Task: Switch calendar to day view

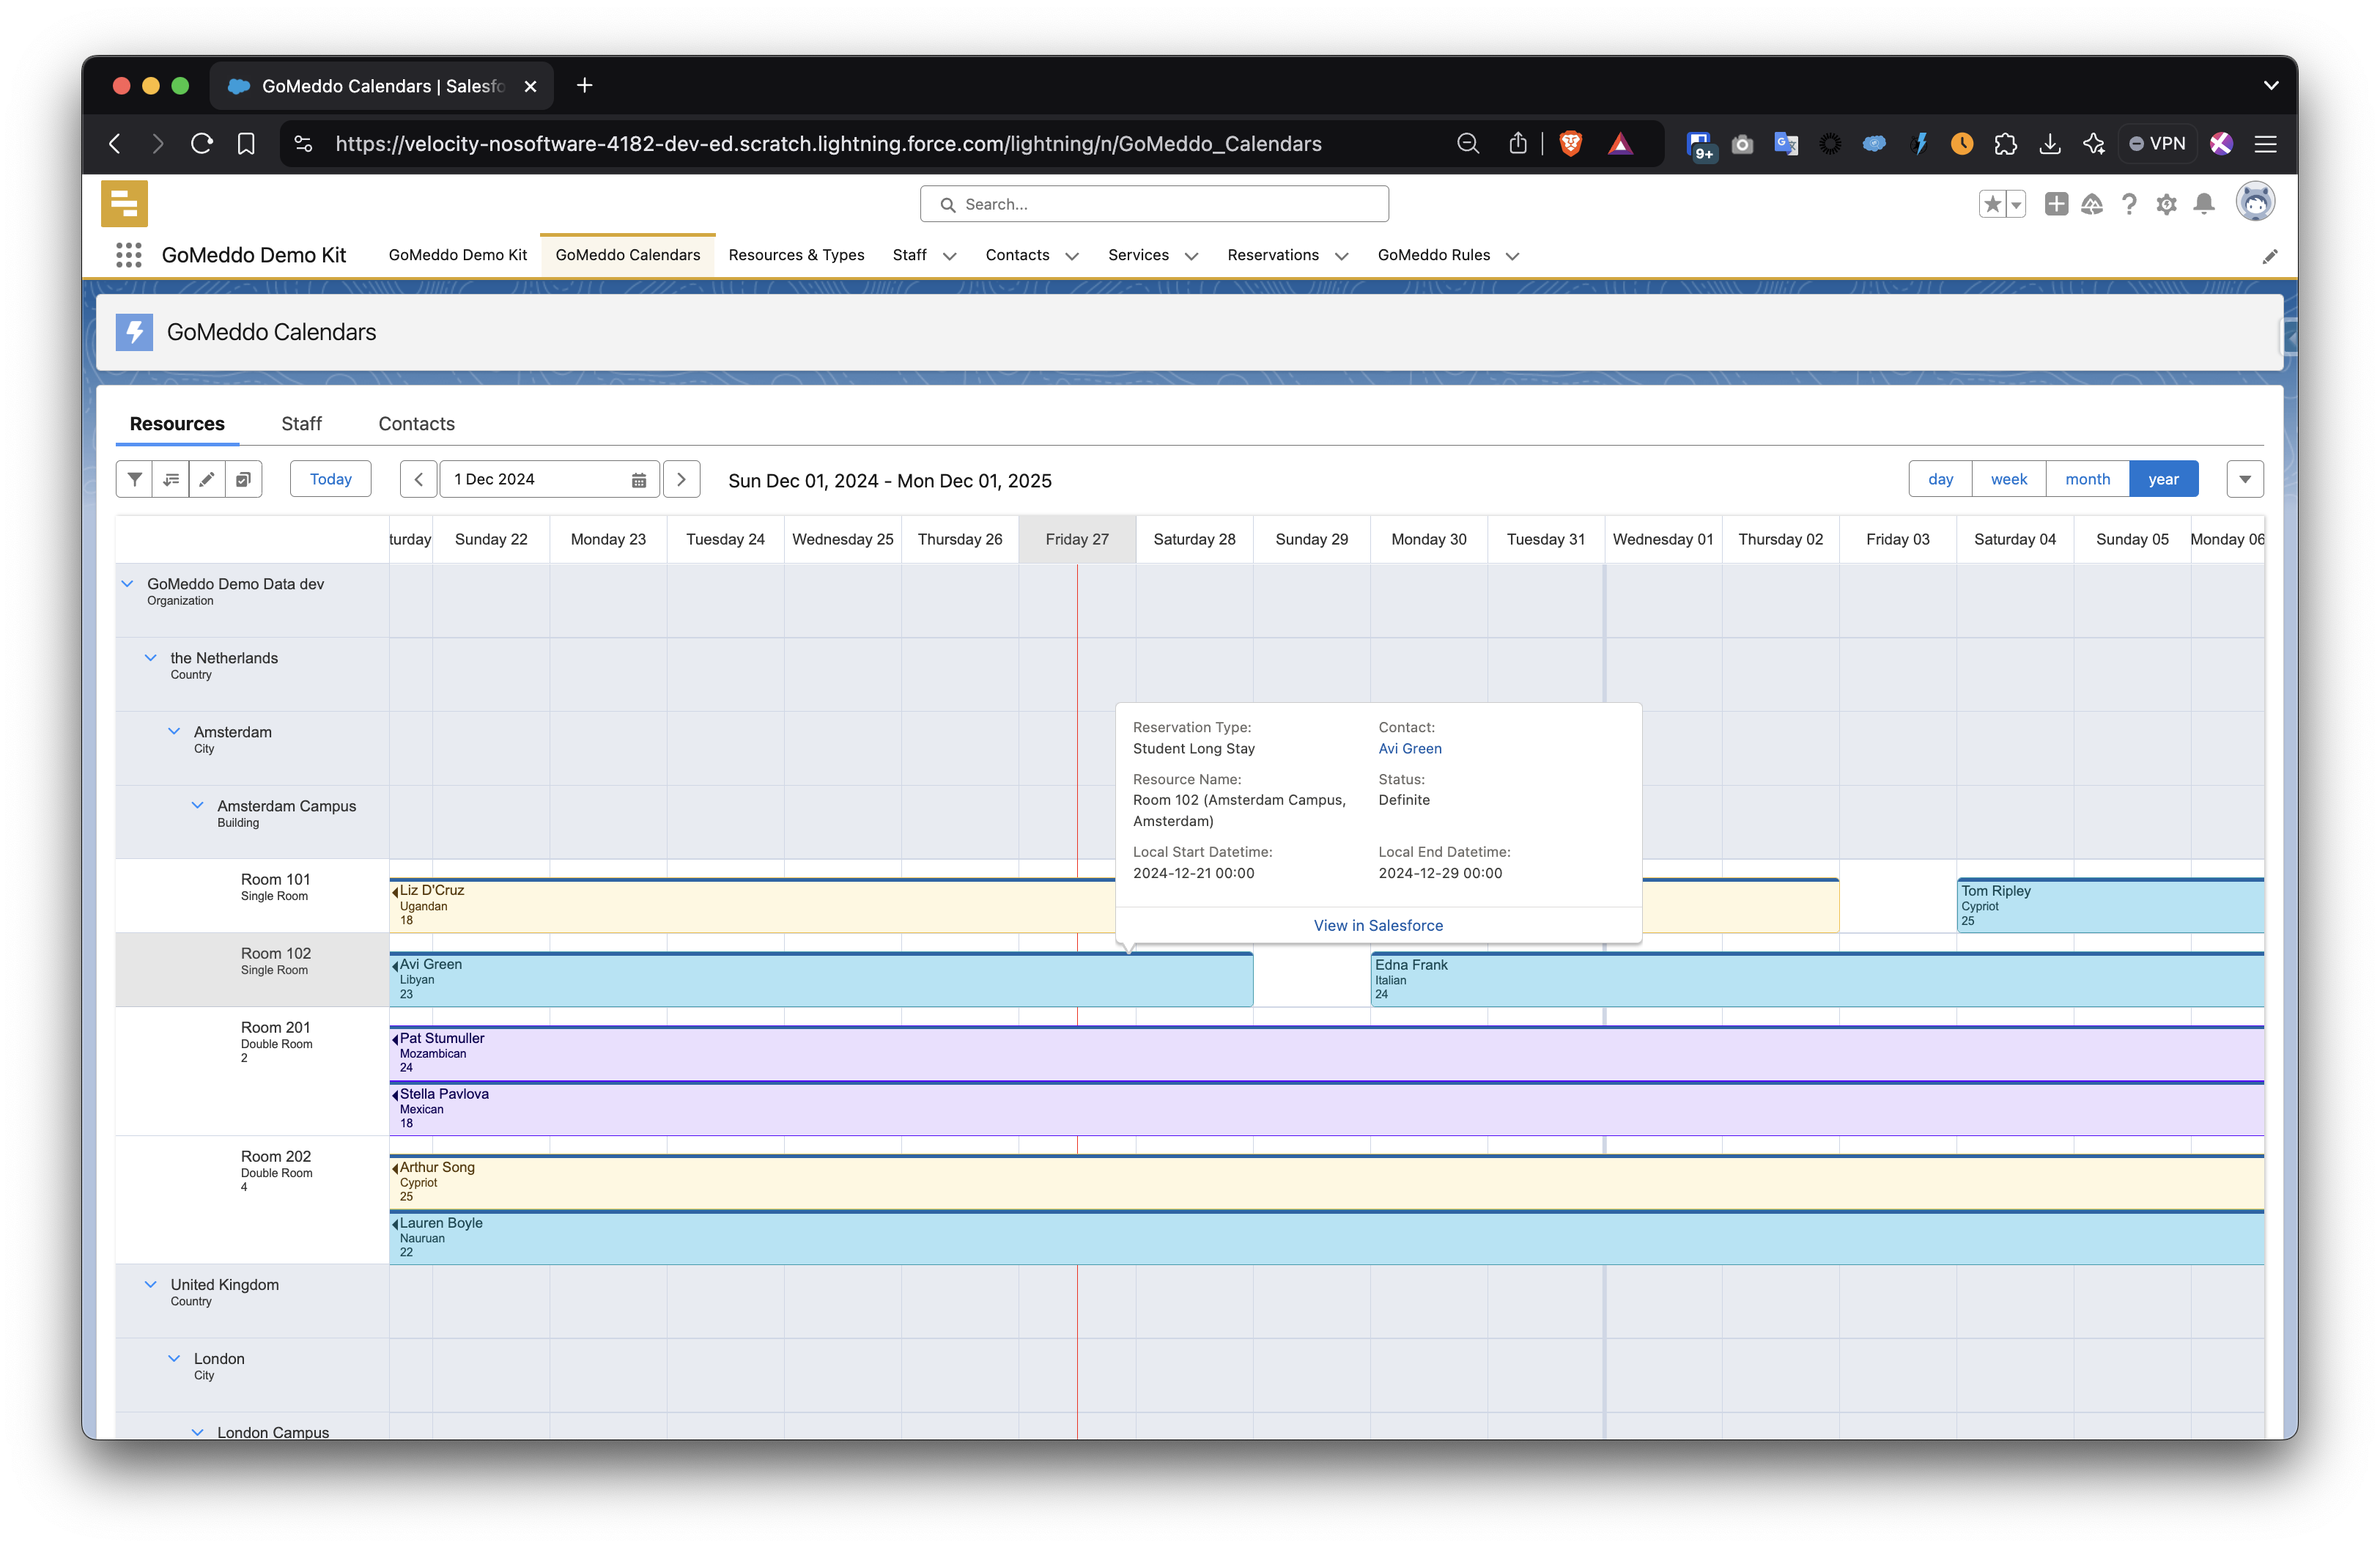Action: [1940, 479]
